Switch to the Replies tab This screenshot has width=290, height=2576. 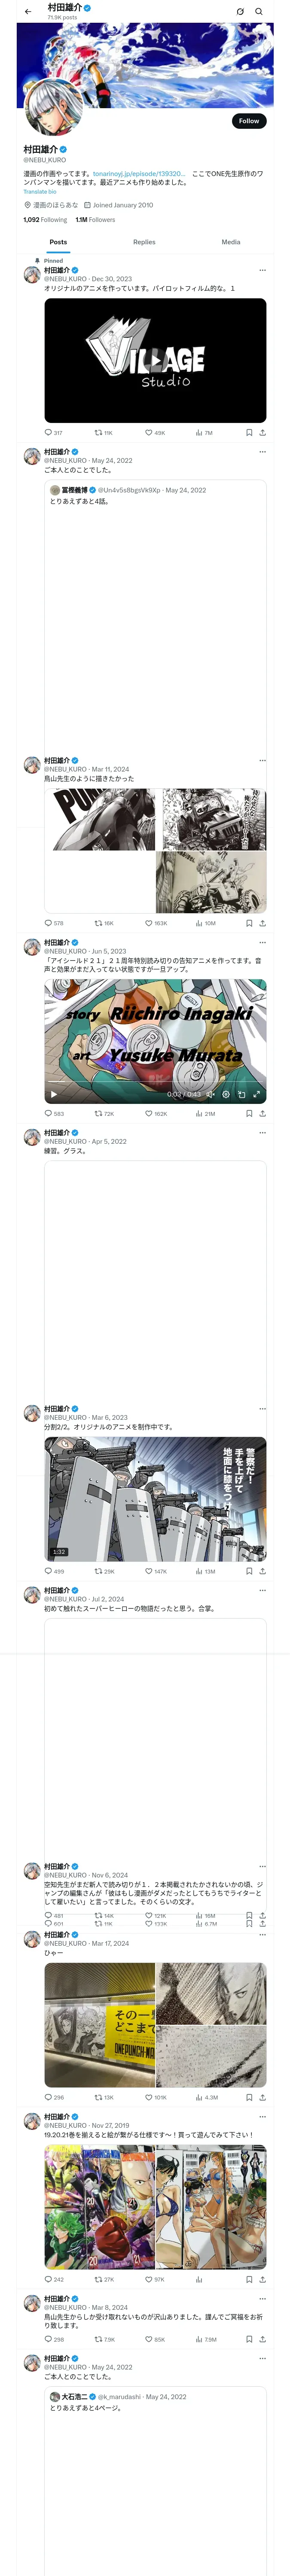[x=144, y=242]
